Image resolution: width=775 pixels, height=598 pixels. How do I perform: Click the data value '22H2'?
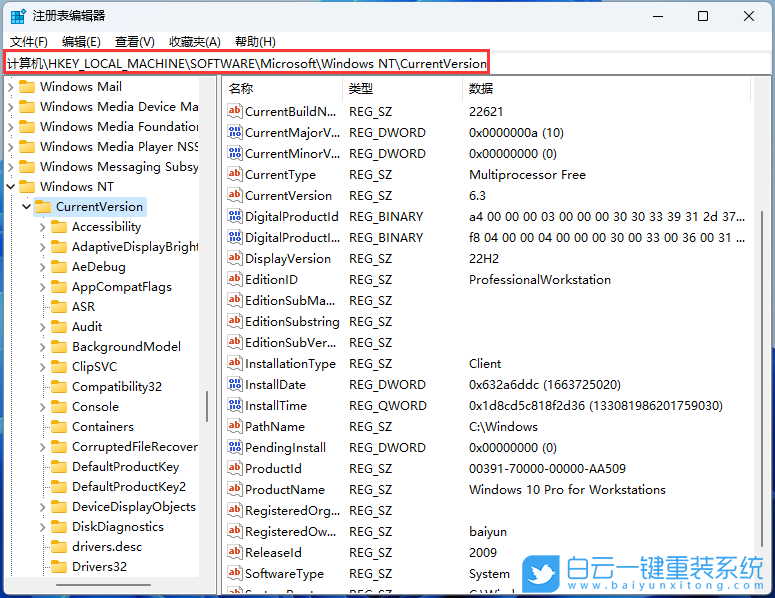pos(484,258)
